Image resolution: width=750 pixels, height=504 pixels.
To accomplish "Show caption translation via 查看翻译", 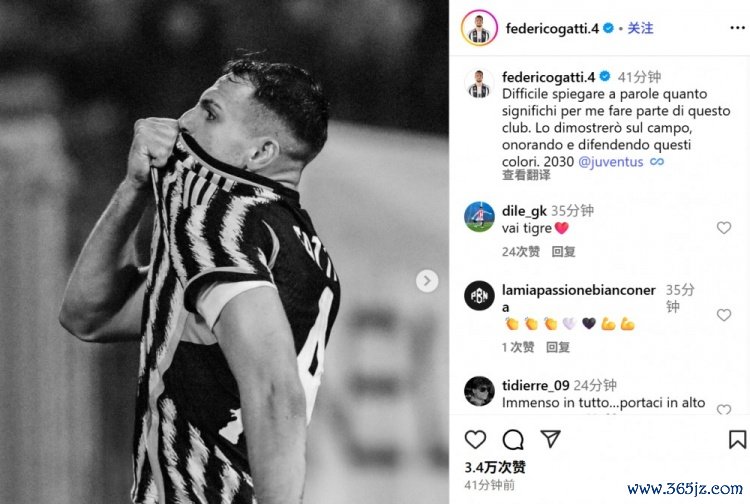I will 526,175.
